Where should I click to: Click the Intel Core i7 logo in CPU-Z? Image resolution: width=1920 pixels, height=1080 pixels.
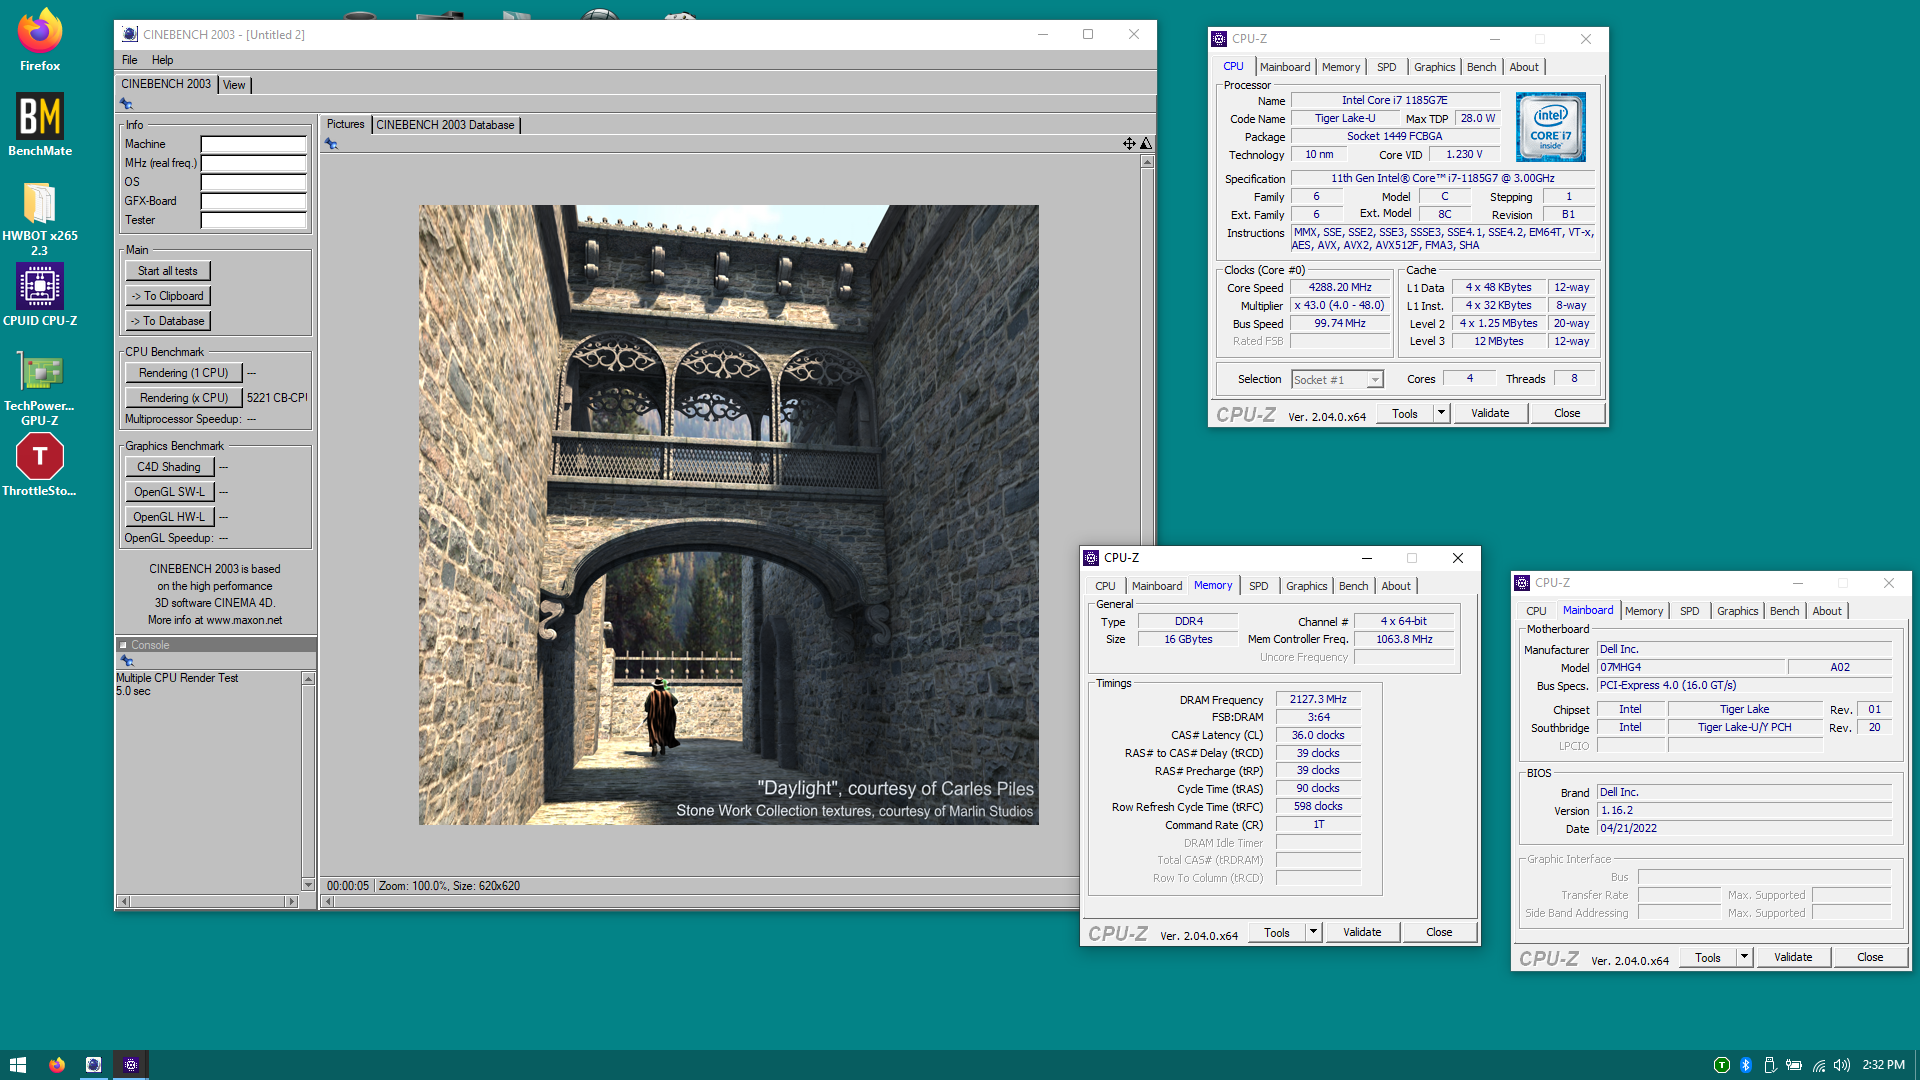click(x=1550, y=127)
